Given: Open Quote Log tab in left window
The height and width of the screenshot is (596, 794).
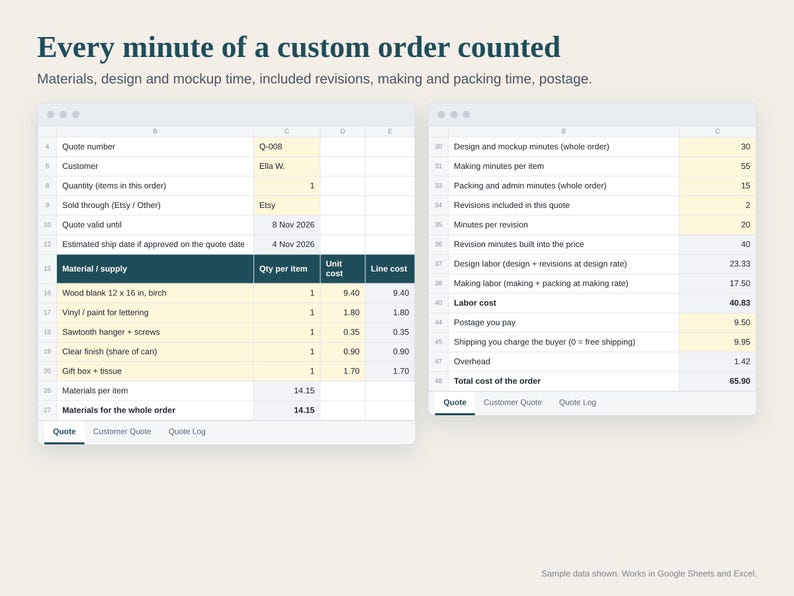Looking at the screenshot, I should click(187, 431).
